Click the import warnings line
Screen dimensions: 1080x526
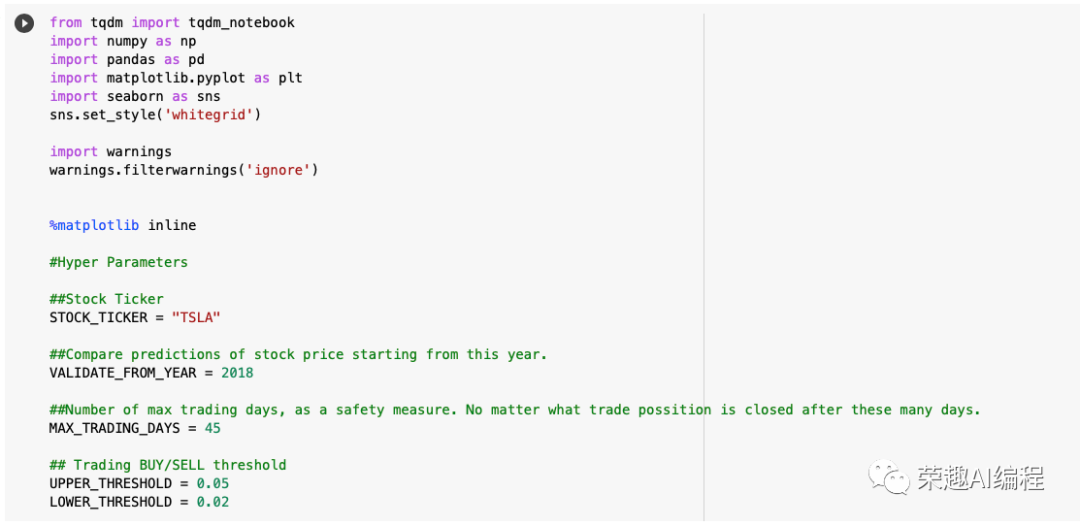pyautogui.click(x=110, y=151)
